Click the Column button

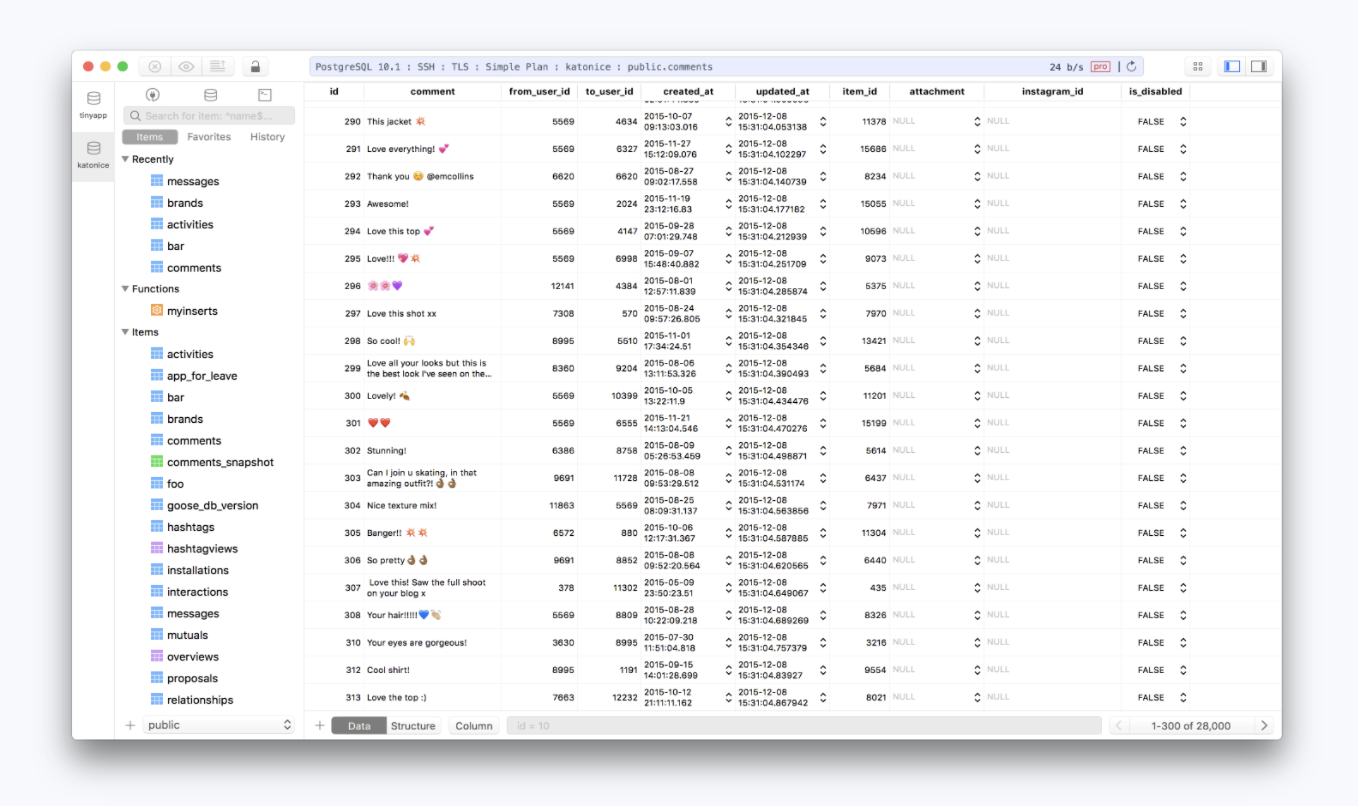474,726
